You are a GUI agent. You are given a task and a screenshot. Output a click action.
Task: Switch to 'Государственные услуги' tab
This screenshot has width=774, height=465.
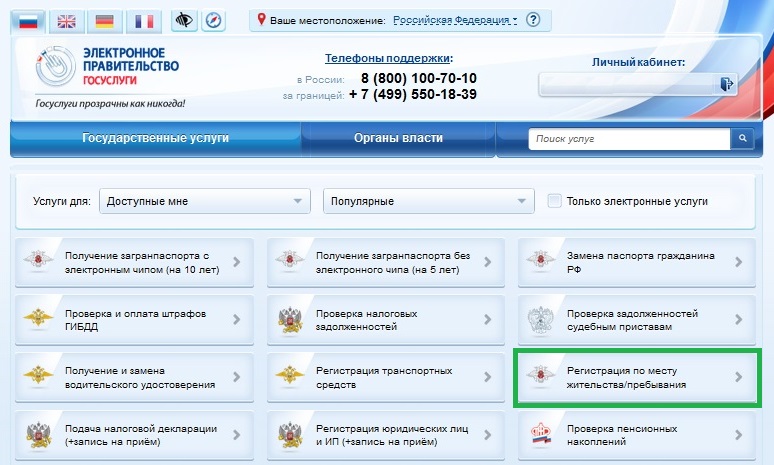coord(155,139)
